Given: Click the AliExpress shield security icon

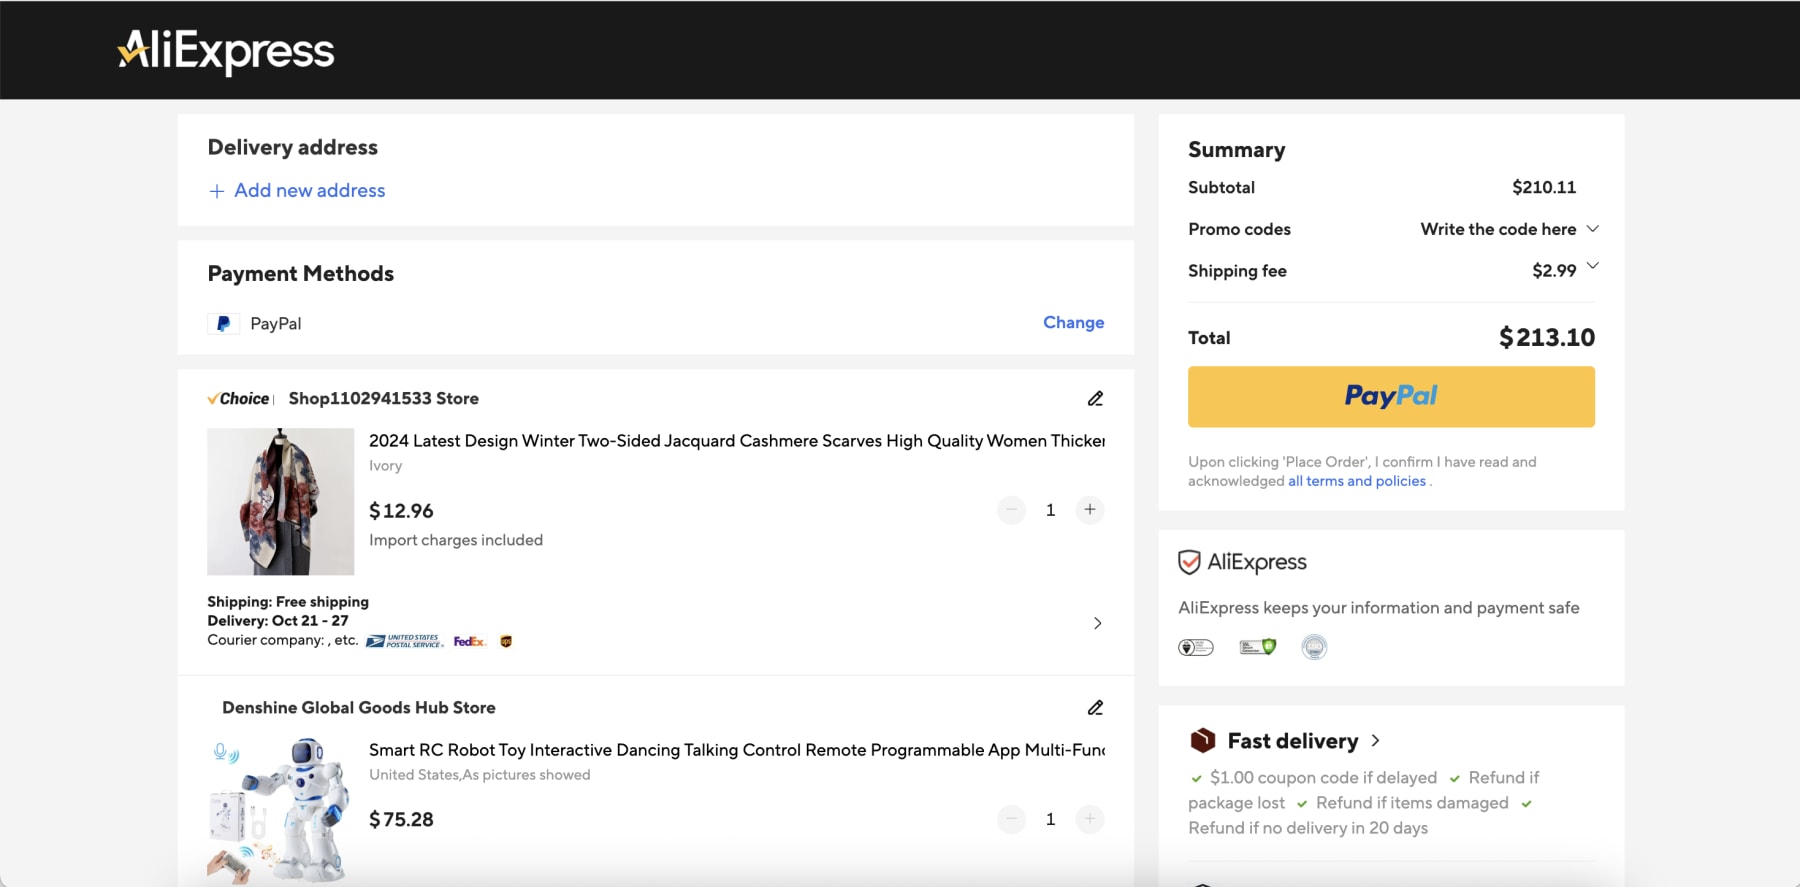Looking at the screenshot, I should (1189, 562).
